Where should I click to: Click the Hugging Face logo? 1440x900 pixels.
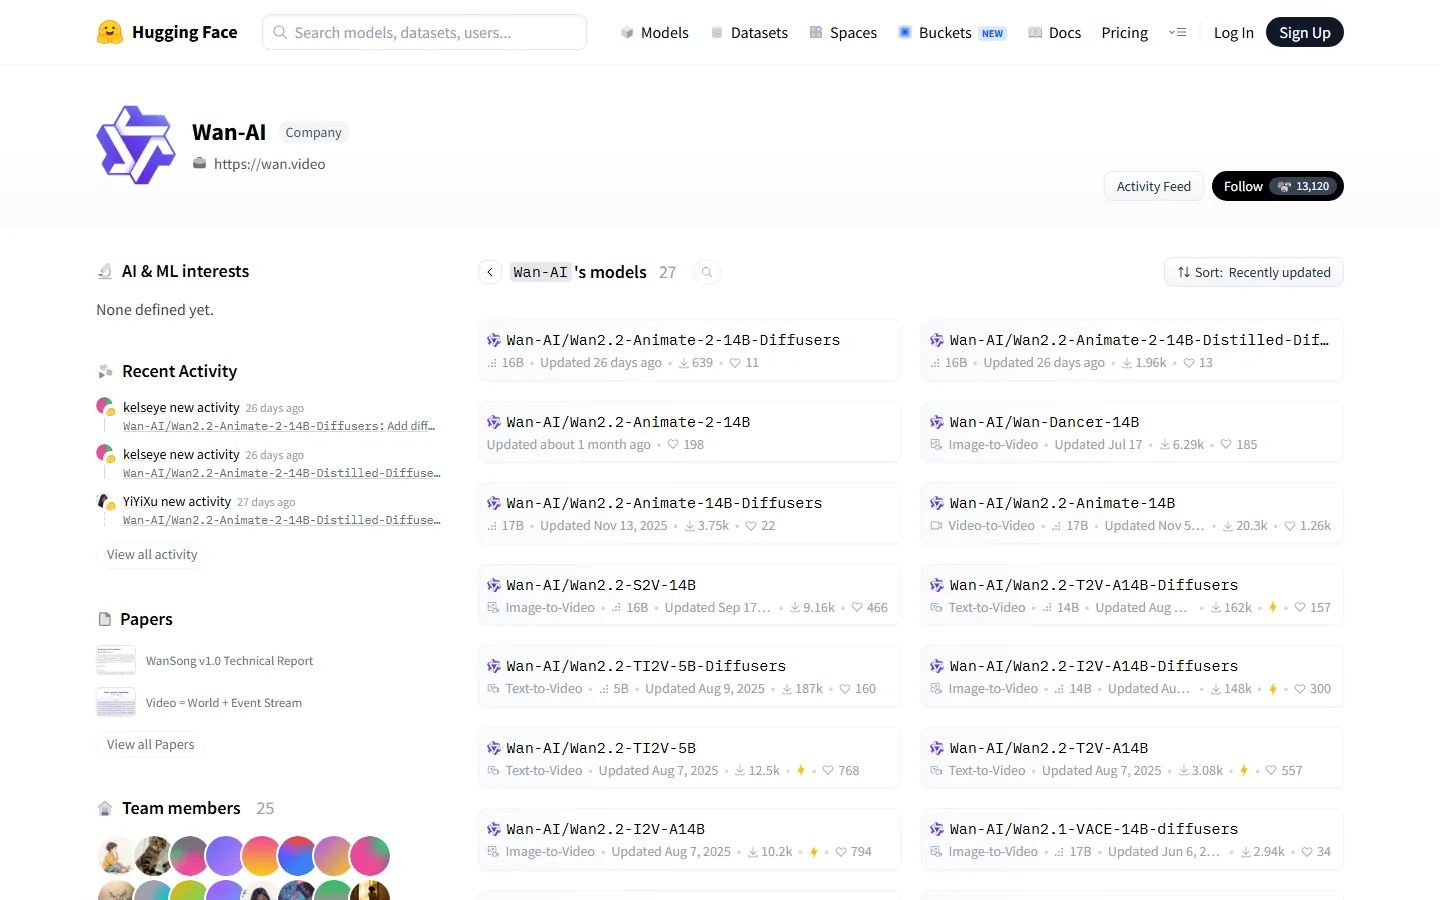click(x=167, y=32)
